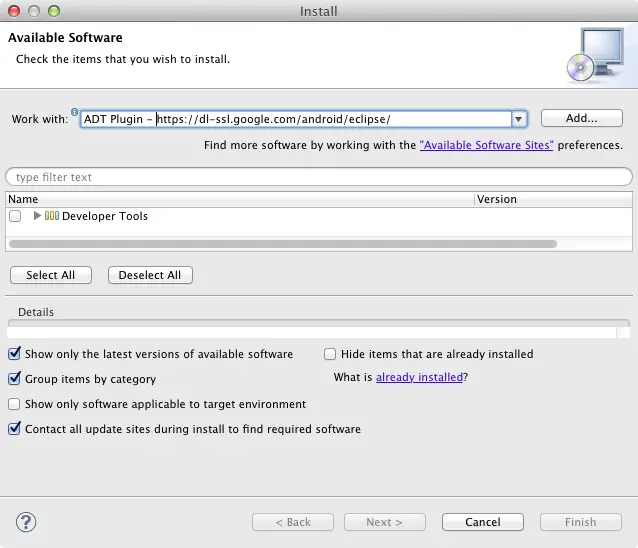
Task: Zoom the Install window with green button
Action: 54,11
